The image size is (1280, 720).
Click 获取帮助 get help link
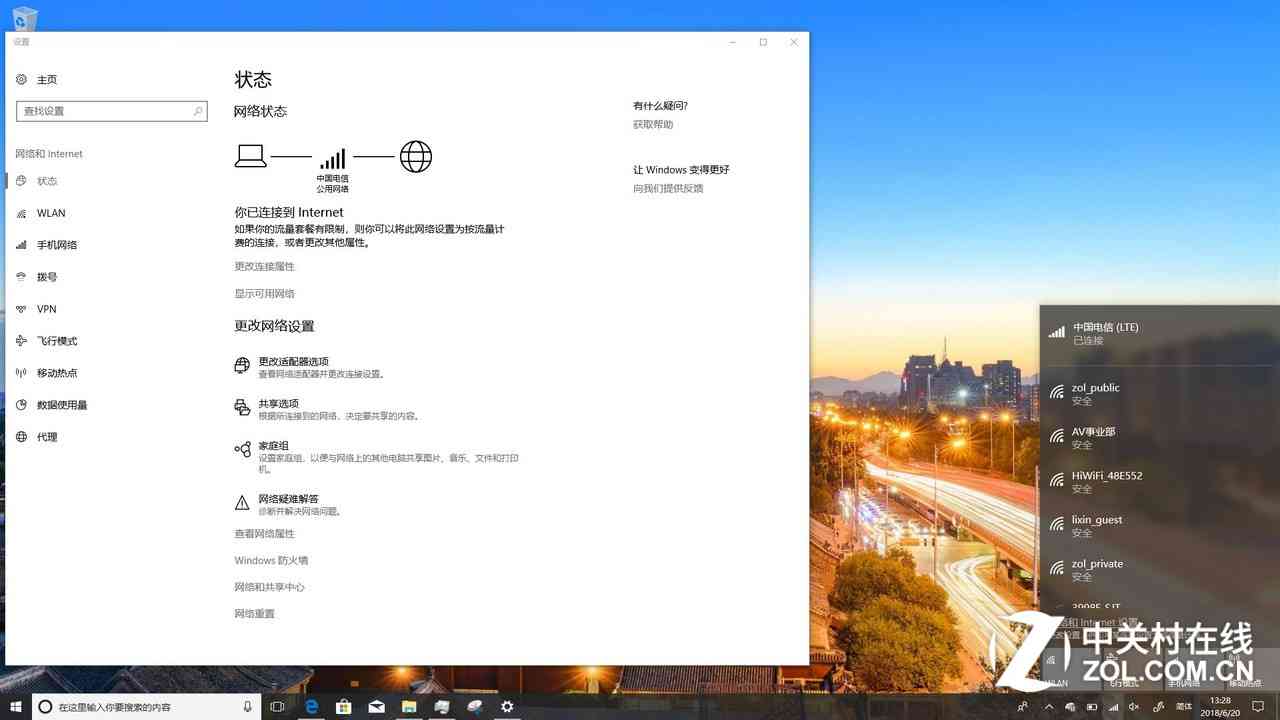[x=653, y=125]
